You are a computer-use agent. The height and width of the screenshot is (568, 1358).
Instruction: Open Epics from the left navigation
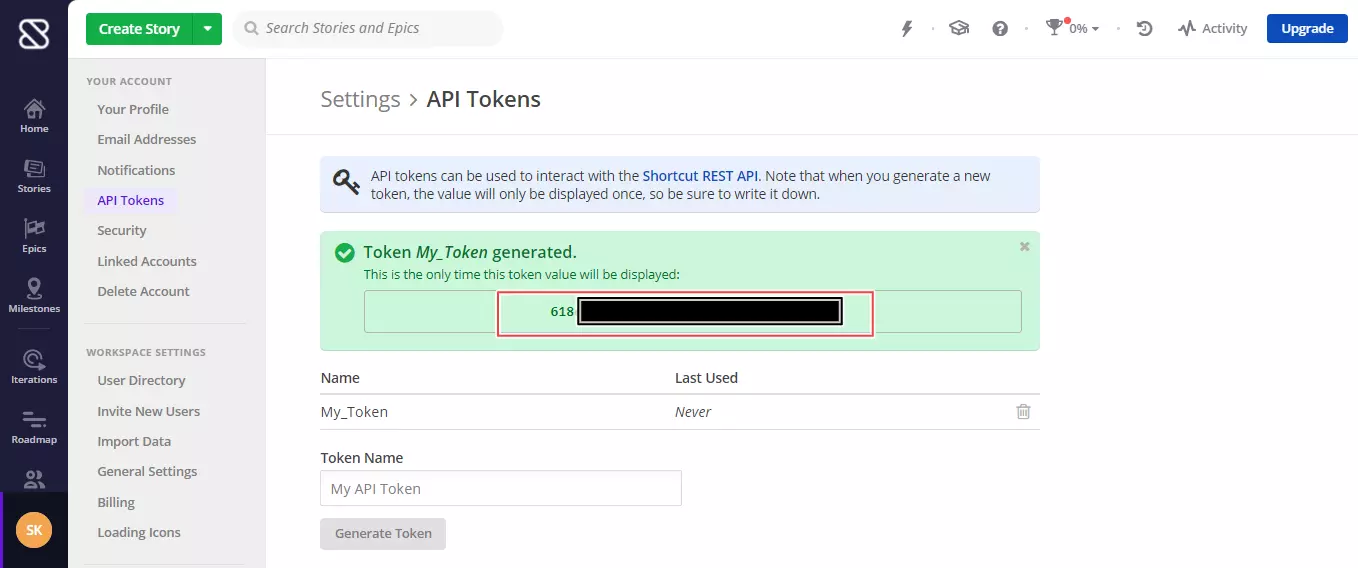pyautogui.click(x=34, y=236)
